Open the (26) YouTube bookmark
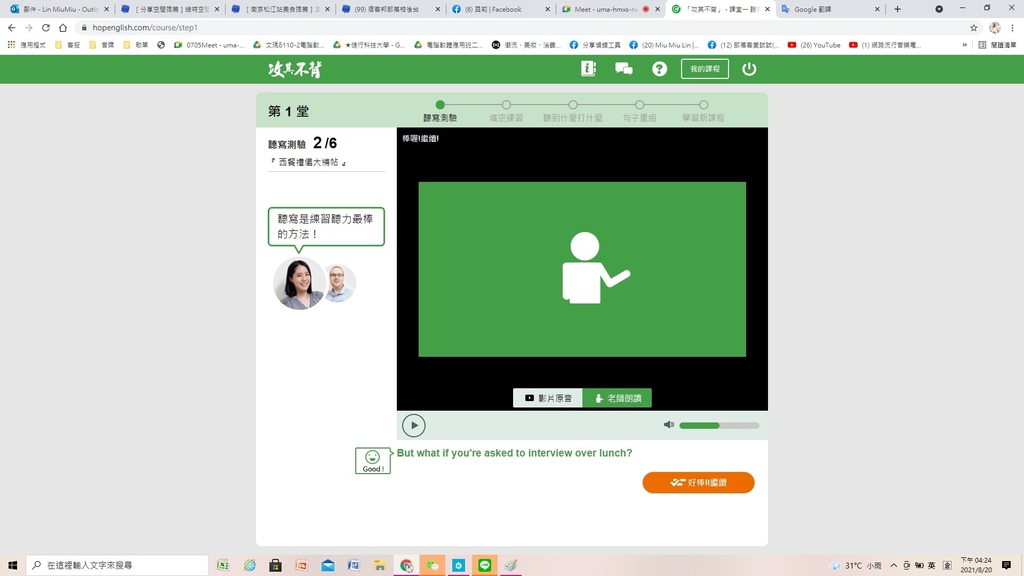This screenshot has height=576, width=1024. (x=814, y=45)
